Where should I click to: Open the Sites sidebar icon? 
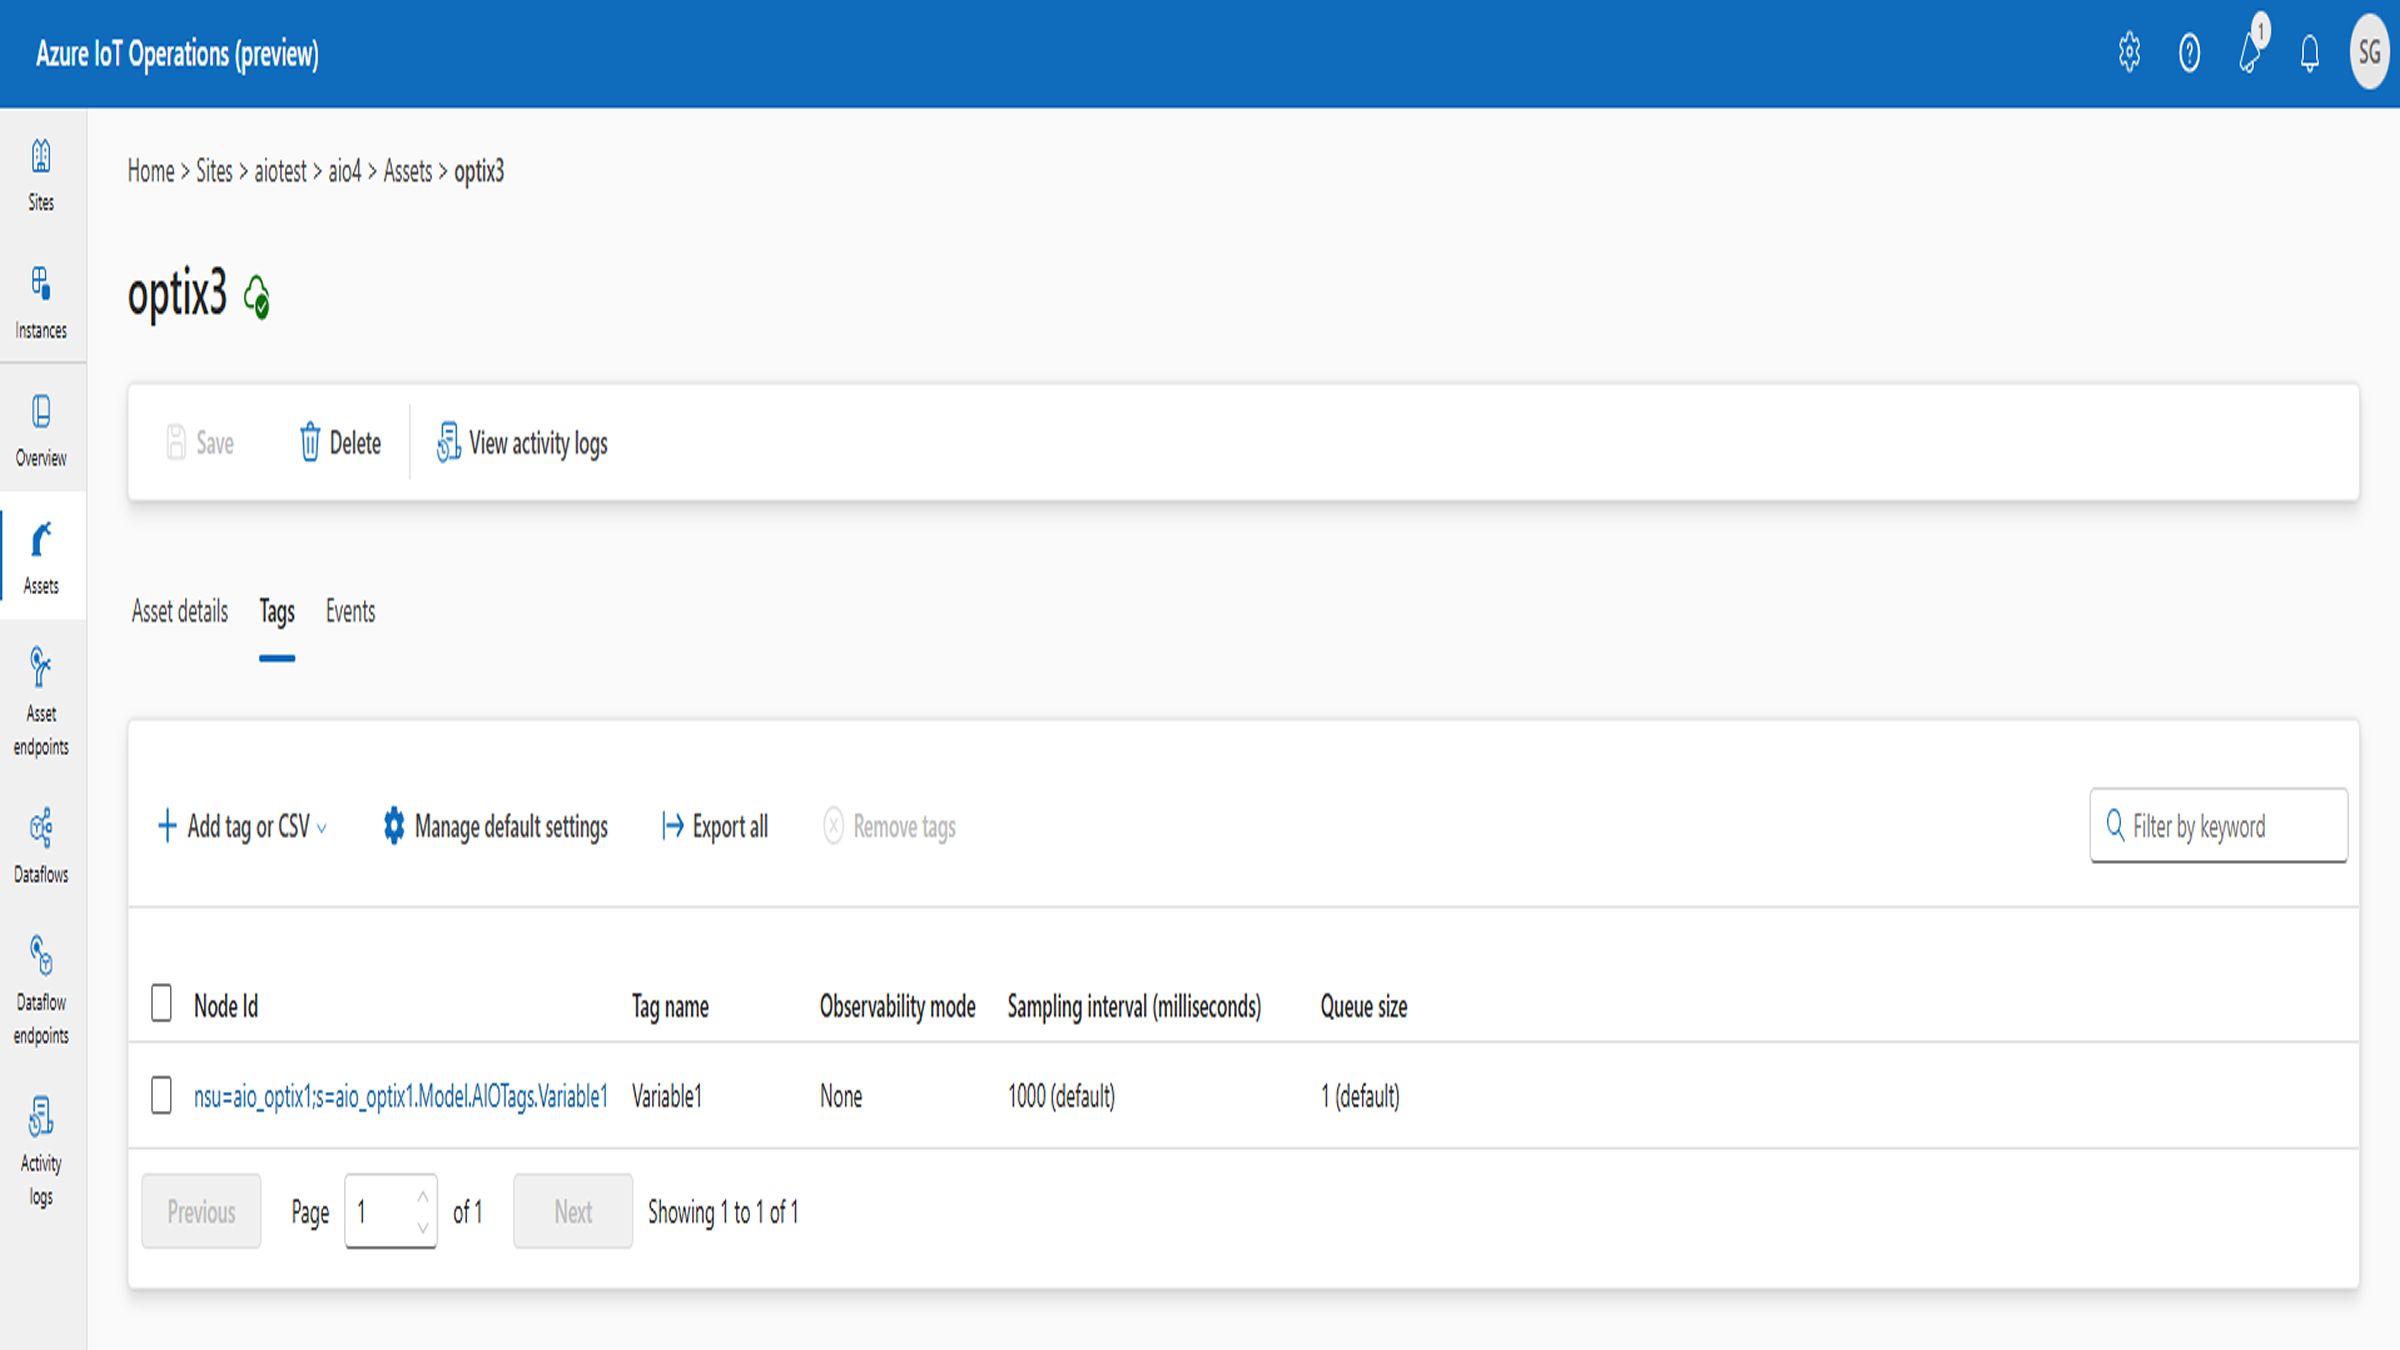coord(41,175)
